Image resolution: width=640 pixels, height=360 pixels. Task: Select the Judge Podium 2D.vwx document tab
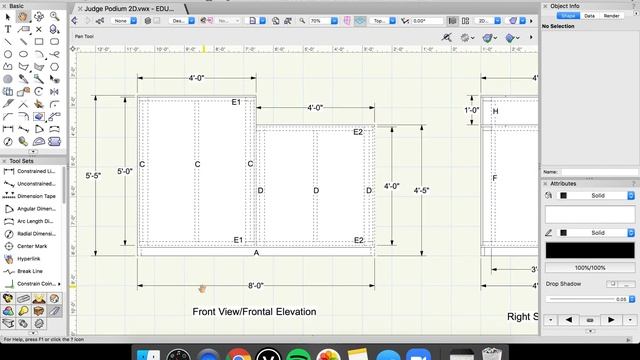129,9
